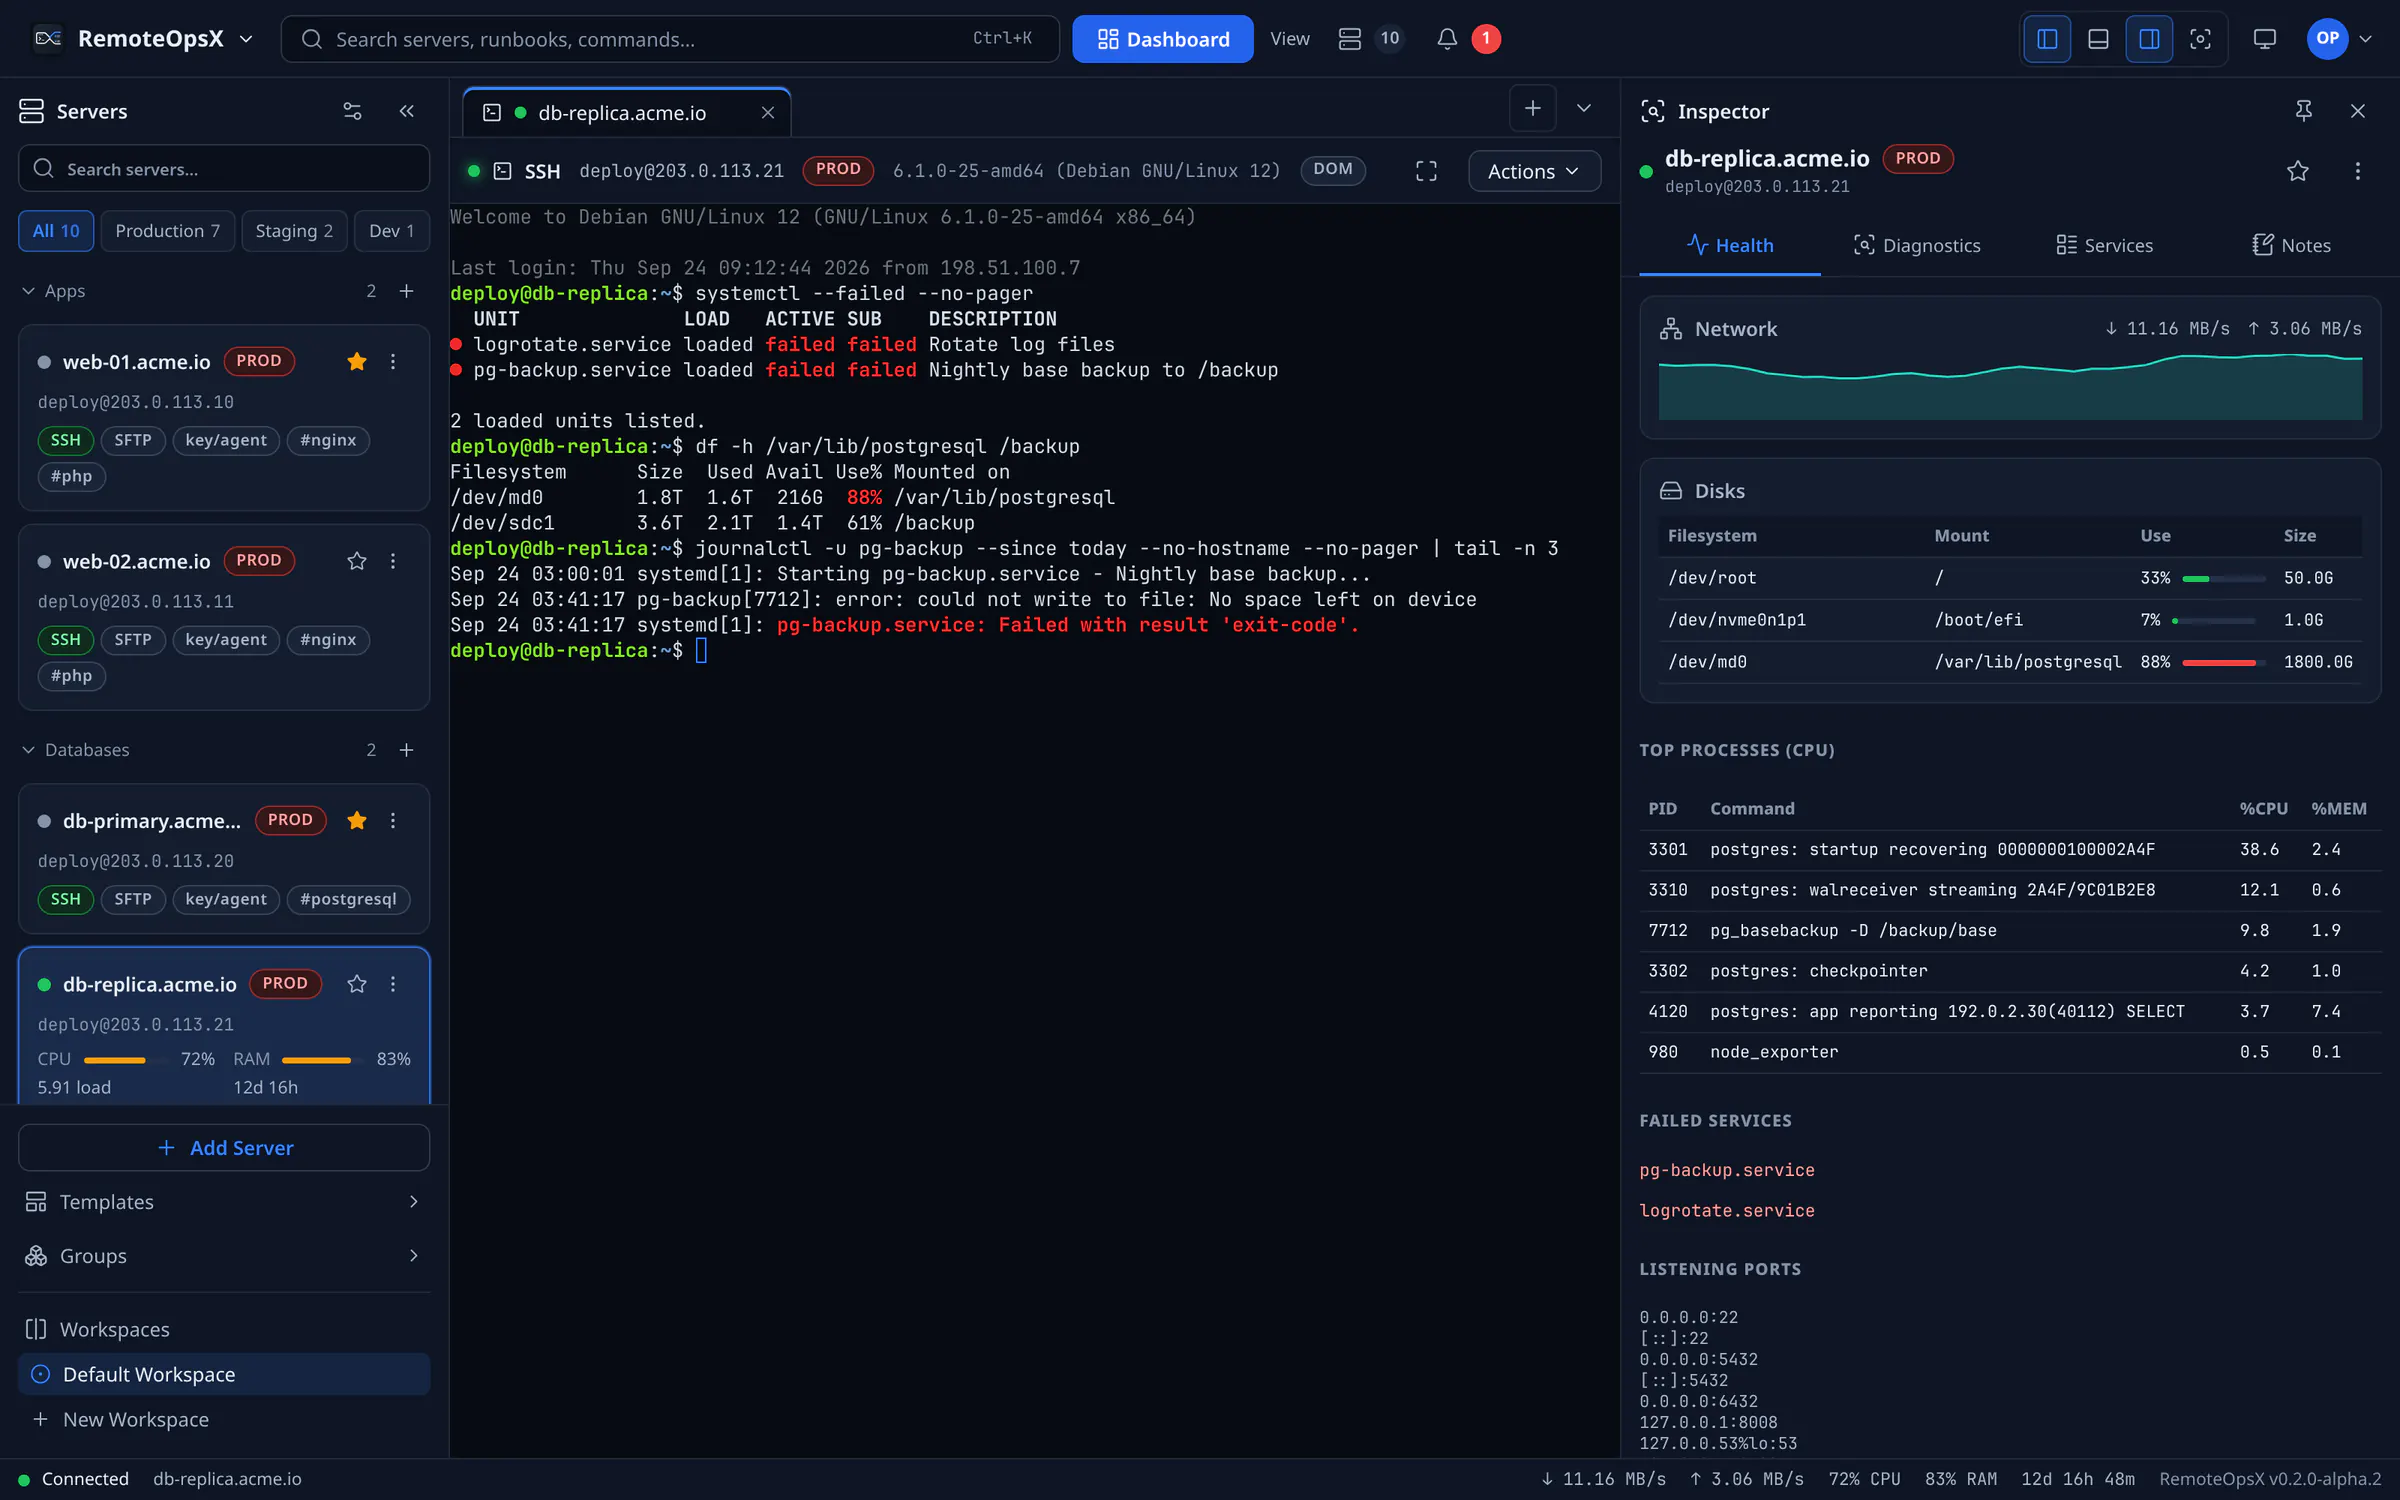The image size is (2400, 1500).
Task: Close the db-replica.acme.io terminal tab
Action: coord(767,113)
